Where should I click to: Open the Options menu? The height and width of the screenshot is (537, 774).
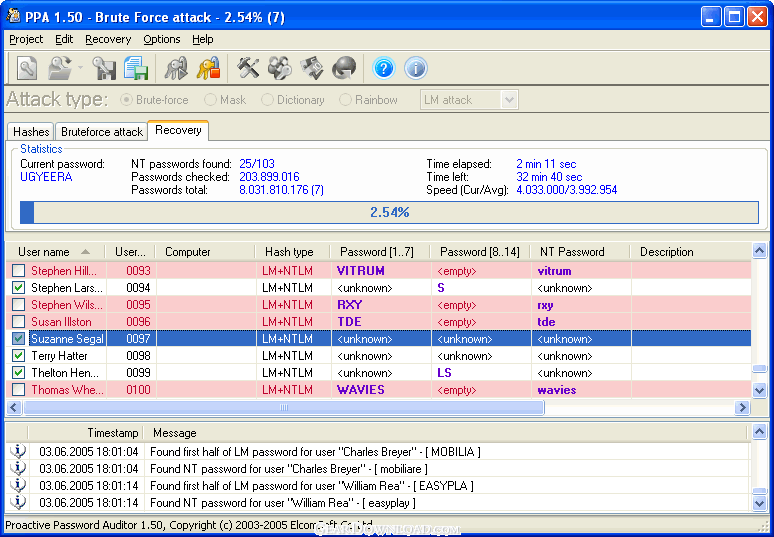point(162,39)
